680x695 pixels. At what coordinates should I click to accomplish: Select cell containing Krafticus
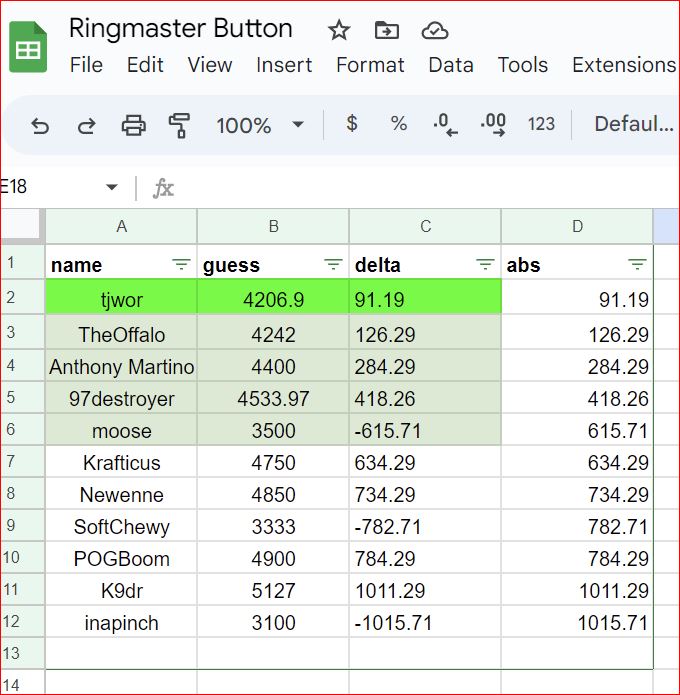tap(121, 462)
